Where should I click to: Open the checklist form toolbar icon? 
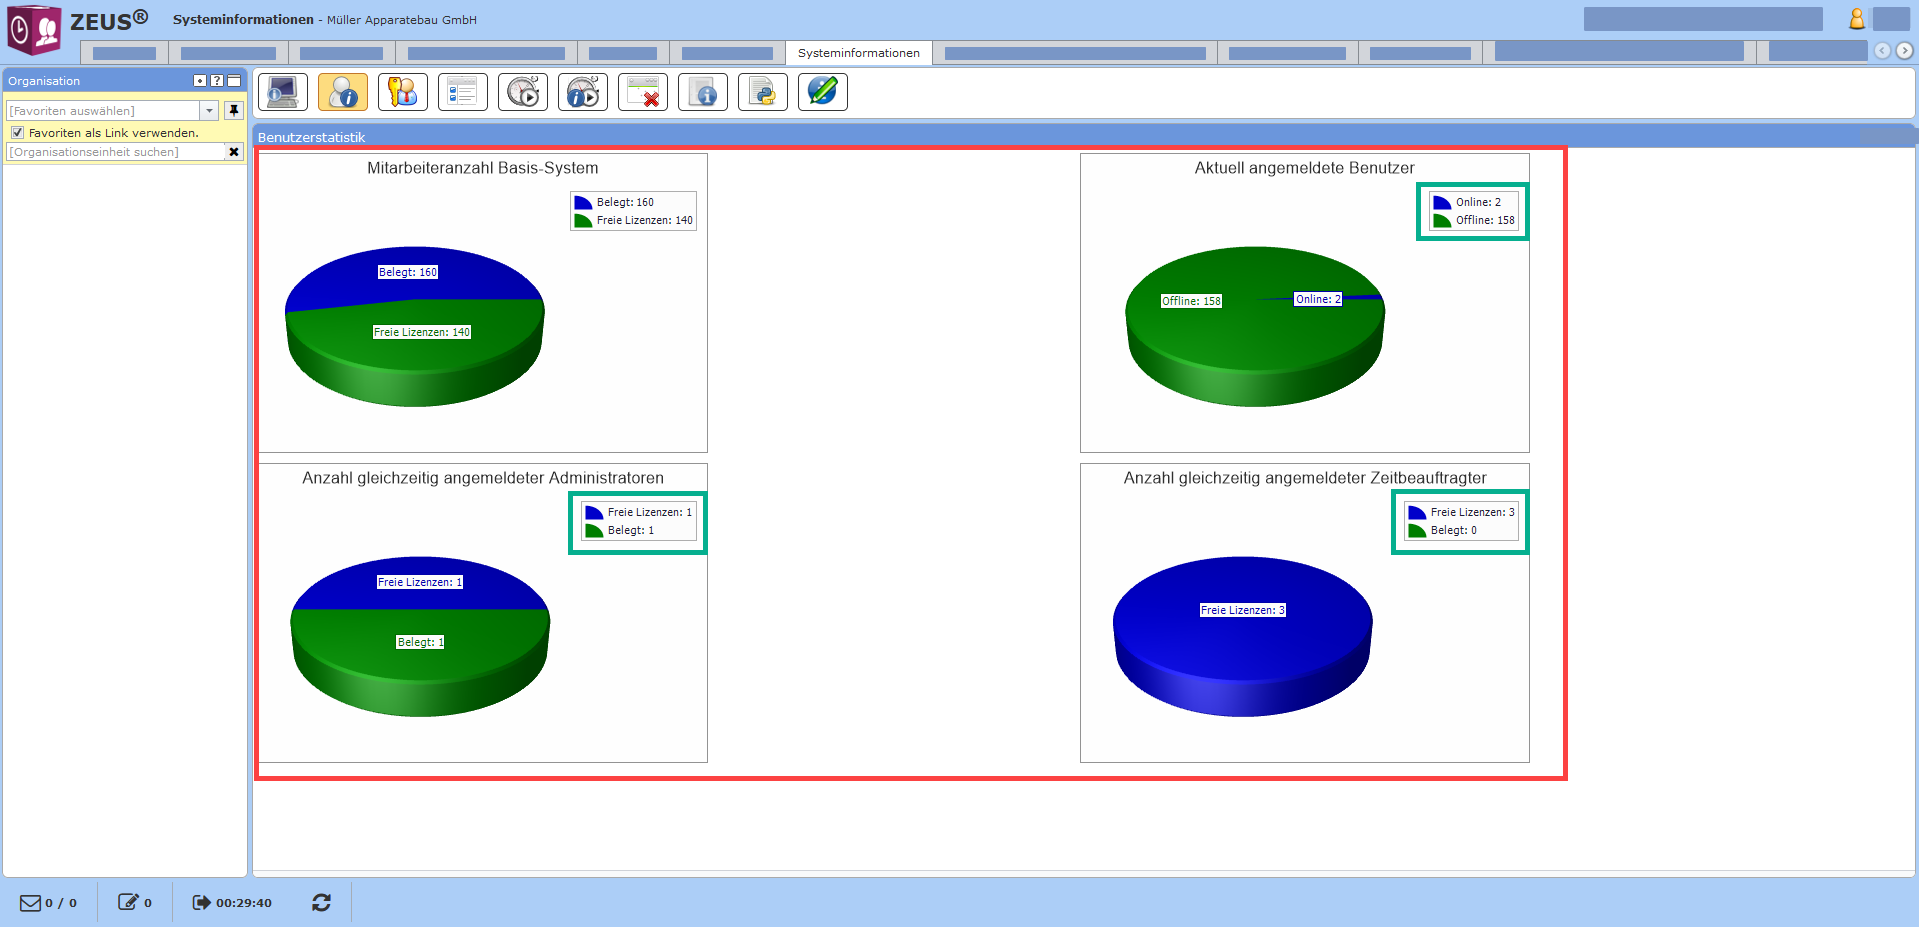(463, 92)
